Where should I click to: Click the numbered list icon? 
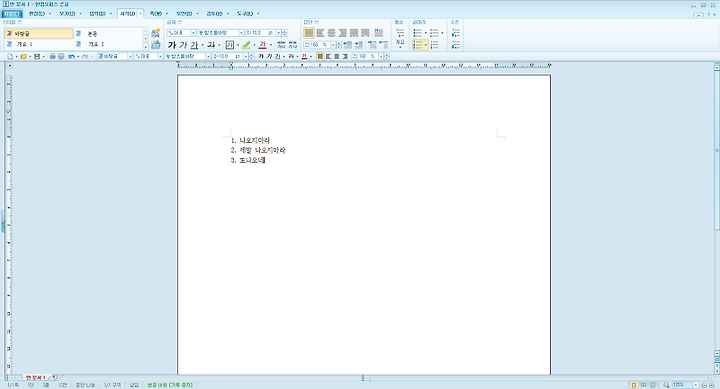pos(417,45)
